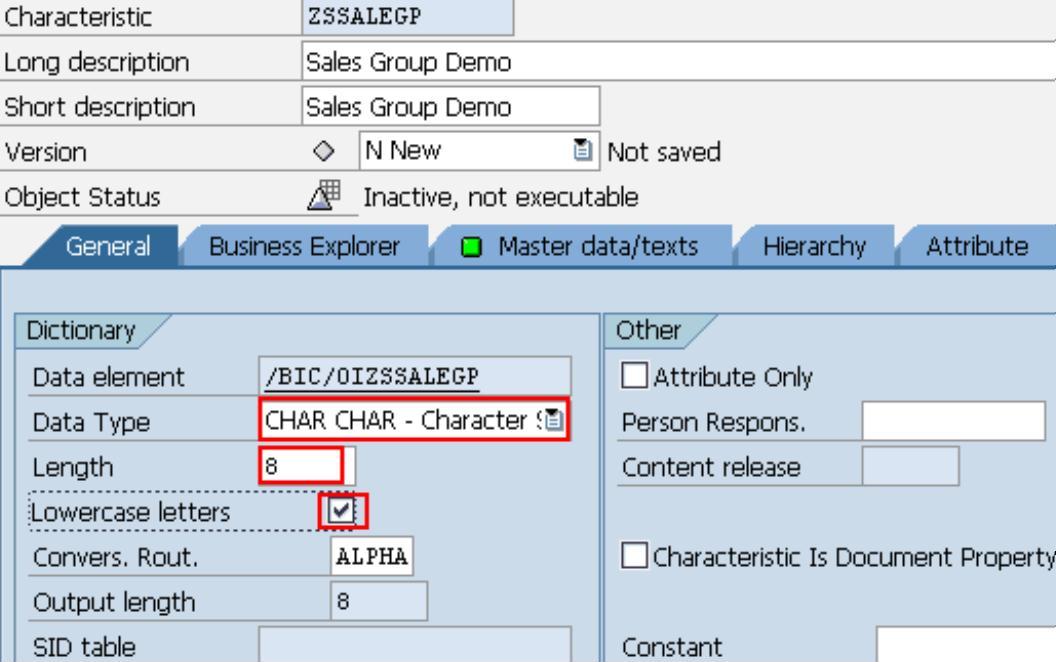The height and width of the screenshot is (662, 1056).
Task: Toggle the Lowercase letters checkbox
Action: click(341, 510)
